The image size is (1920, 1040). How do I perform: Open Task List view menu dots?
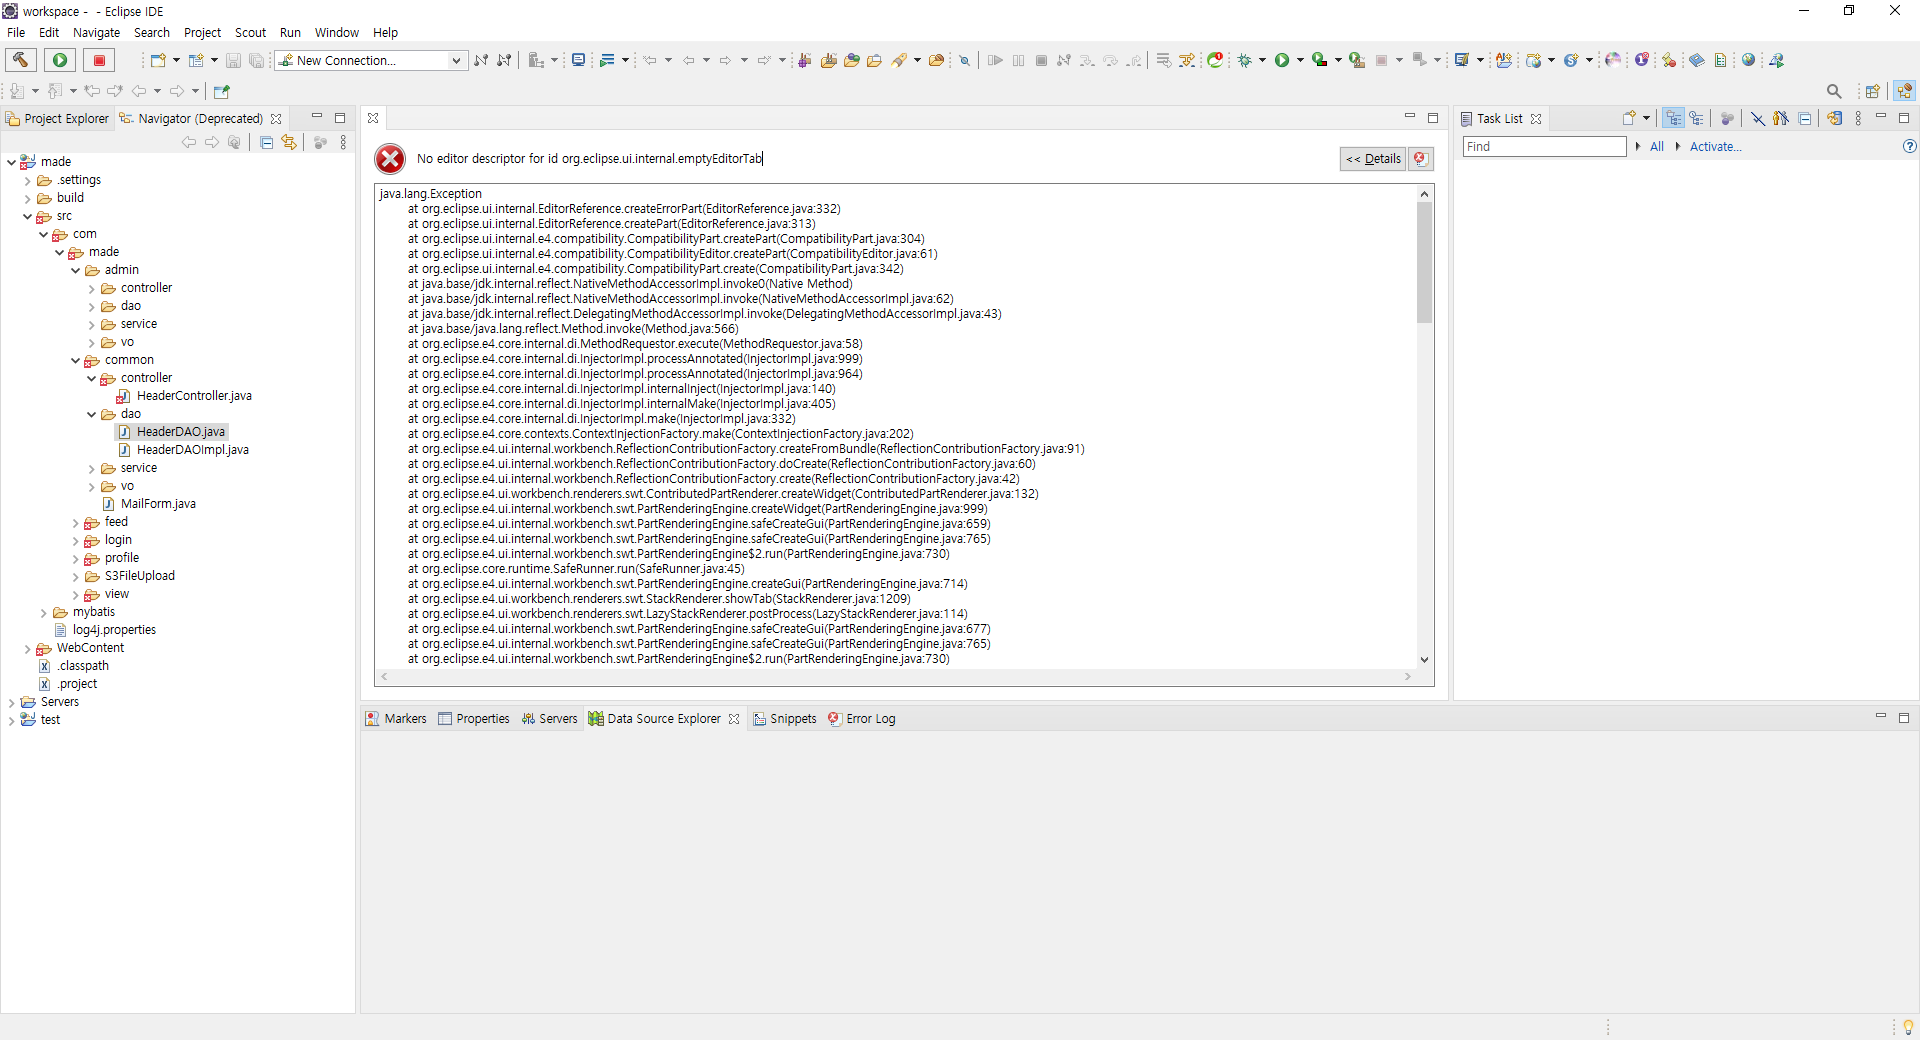1858,118
